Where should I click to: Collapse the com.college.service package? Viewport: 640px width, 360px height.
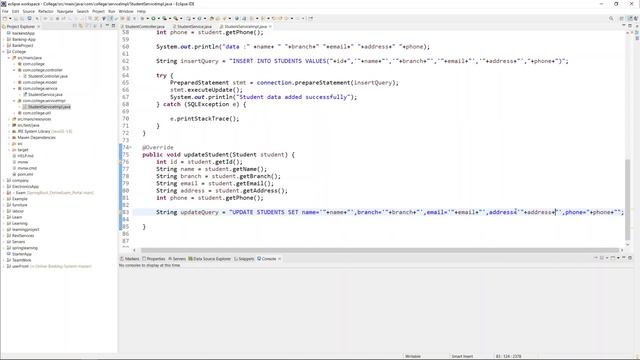tap(14, 89)
